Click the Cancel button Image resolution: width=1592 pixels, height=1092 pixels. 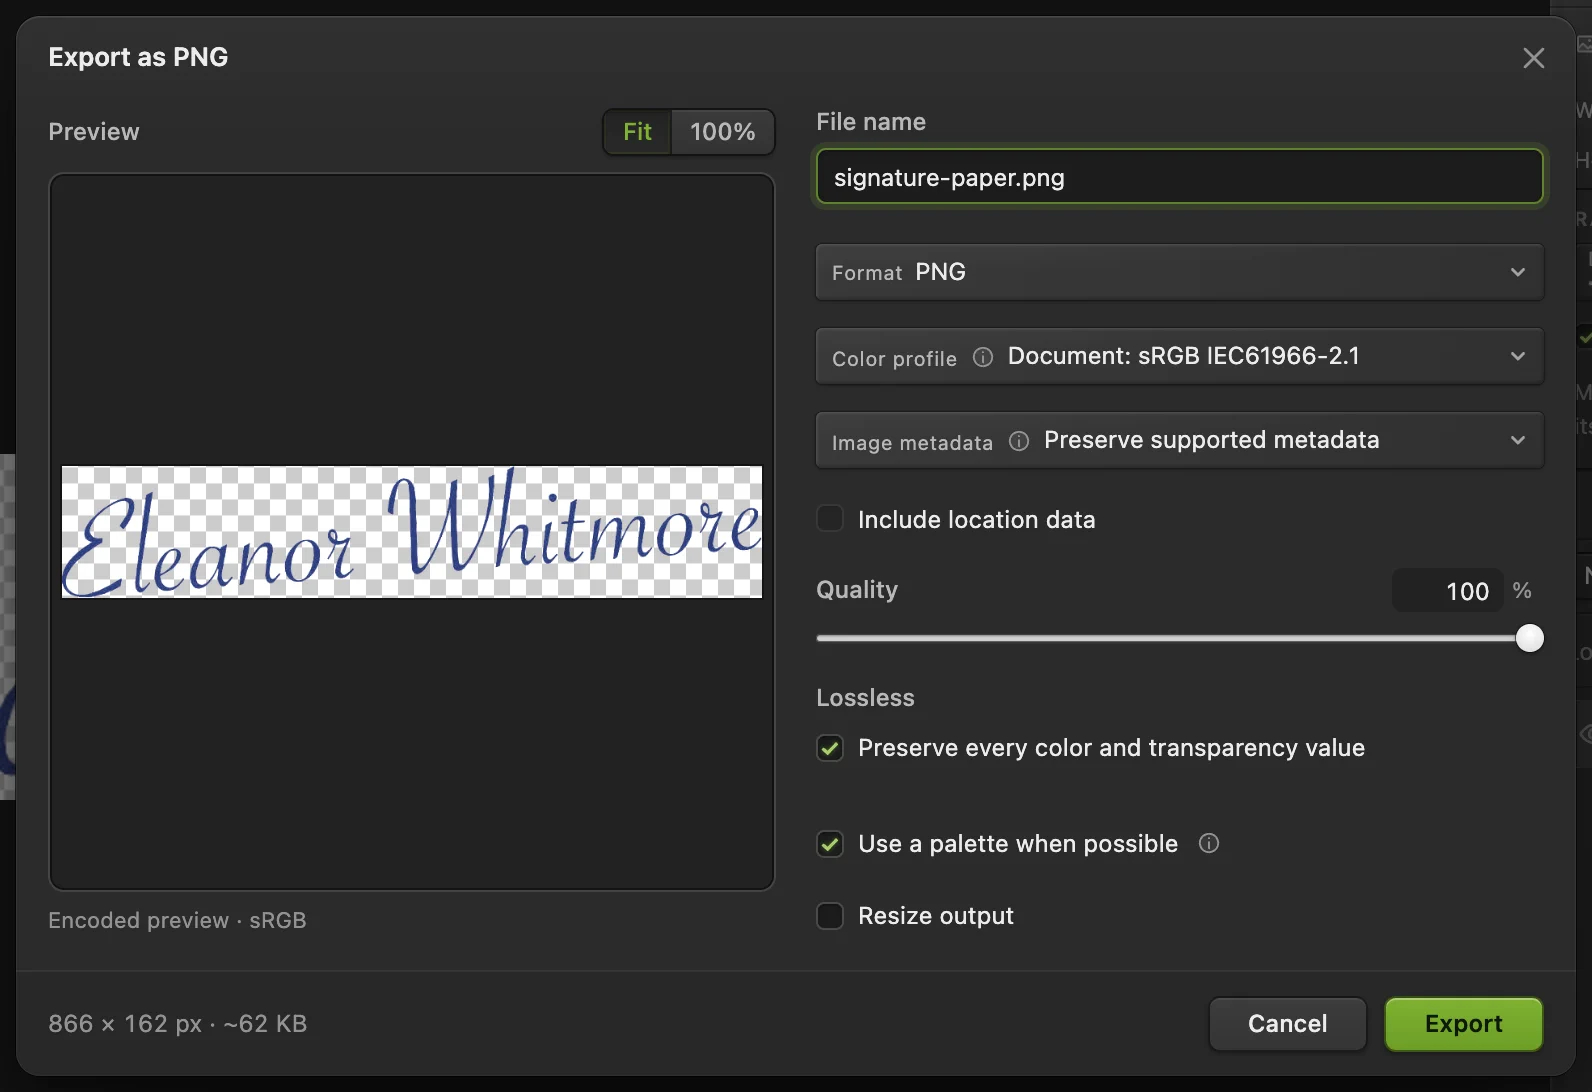(x=1288, y=1024)
